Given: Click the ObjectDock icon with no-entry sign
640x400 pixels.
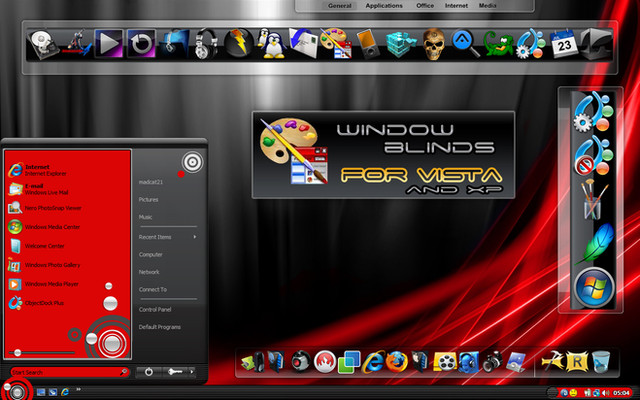Looking at the screenshot, I should (593, 156).
